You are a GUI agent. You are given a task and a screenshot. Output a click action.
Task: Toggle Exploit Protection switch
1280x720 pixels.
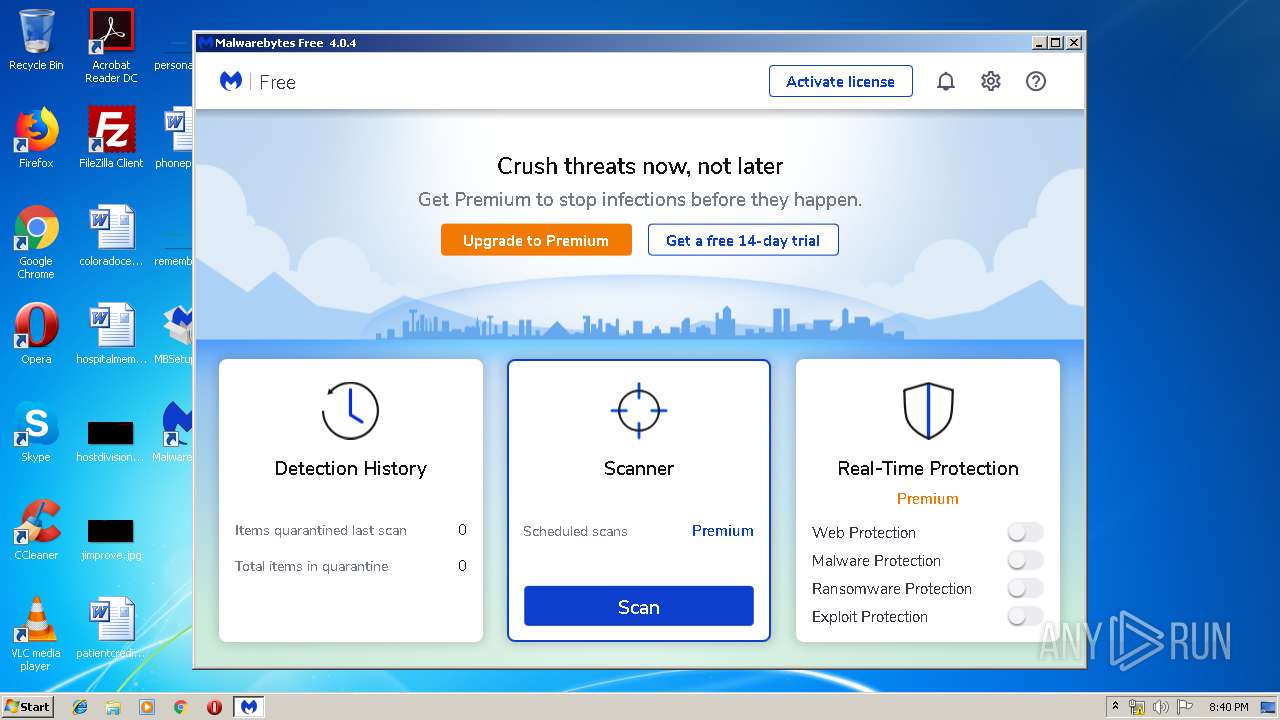click(x=1025, y=616)
